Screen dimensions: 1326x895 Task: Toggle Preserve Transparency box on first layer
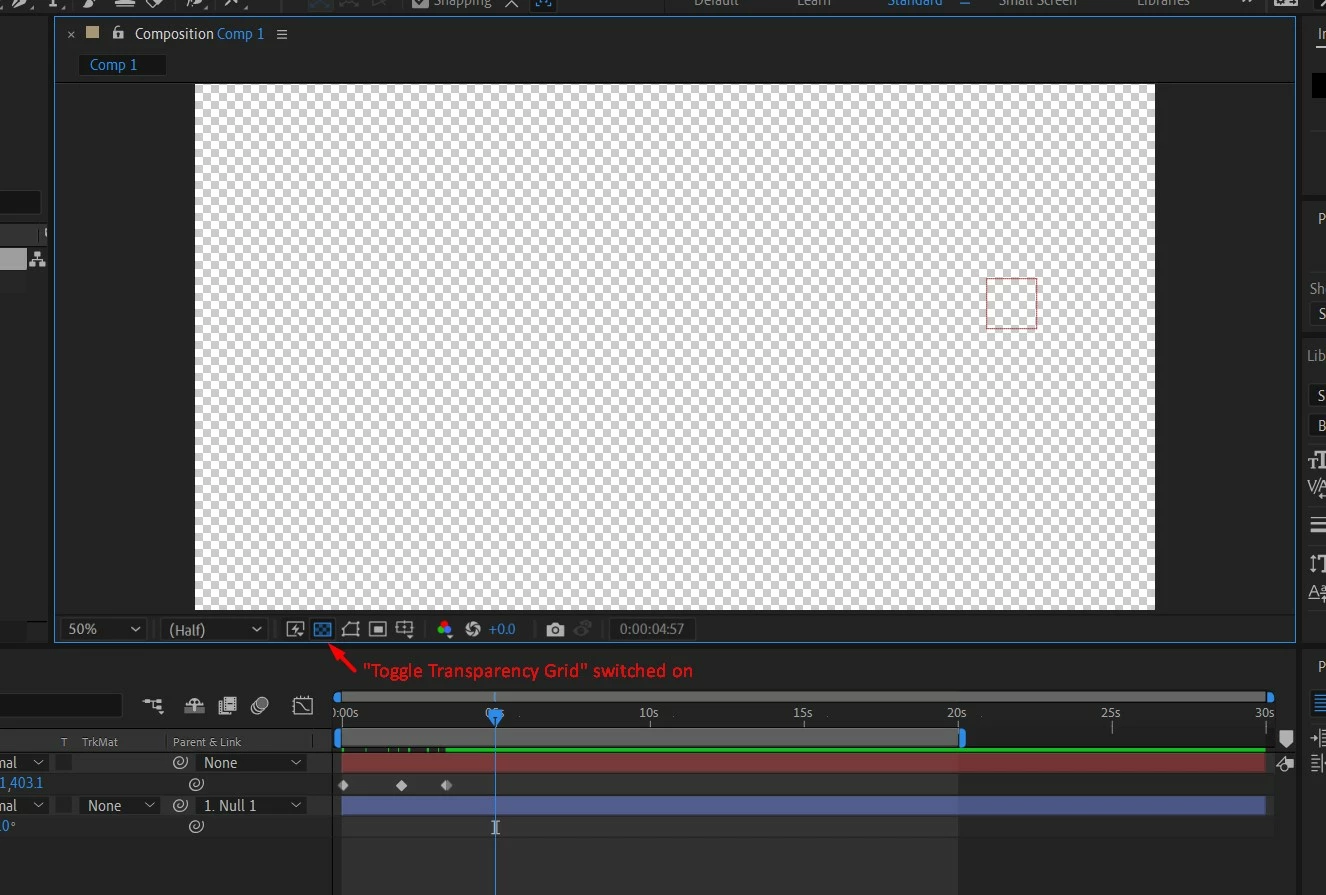(63, 763)
